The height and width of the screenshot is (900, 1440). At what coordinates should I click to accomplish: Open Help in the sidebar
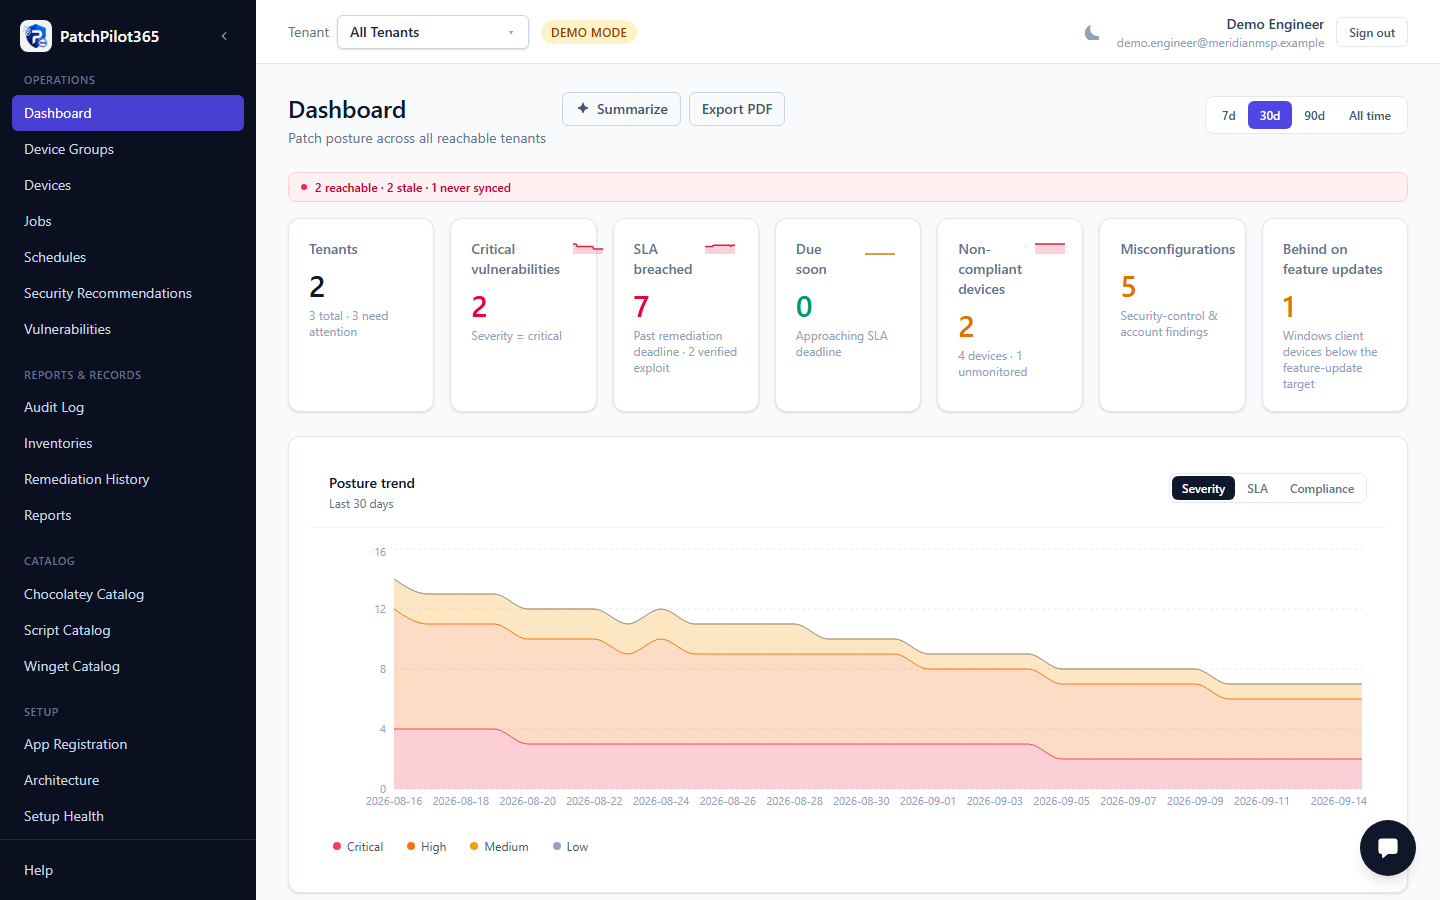128,870
